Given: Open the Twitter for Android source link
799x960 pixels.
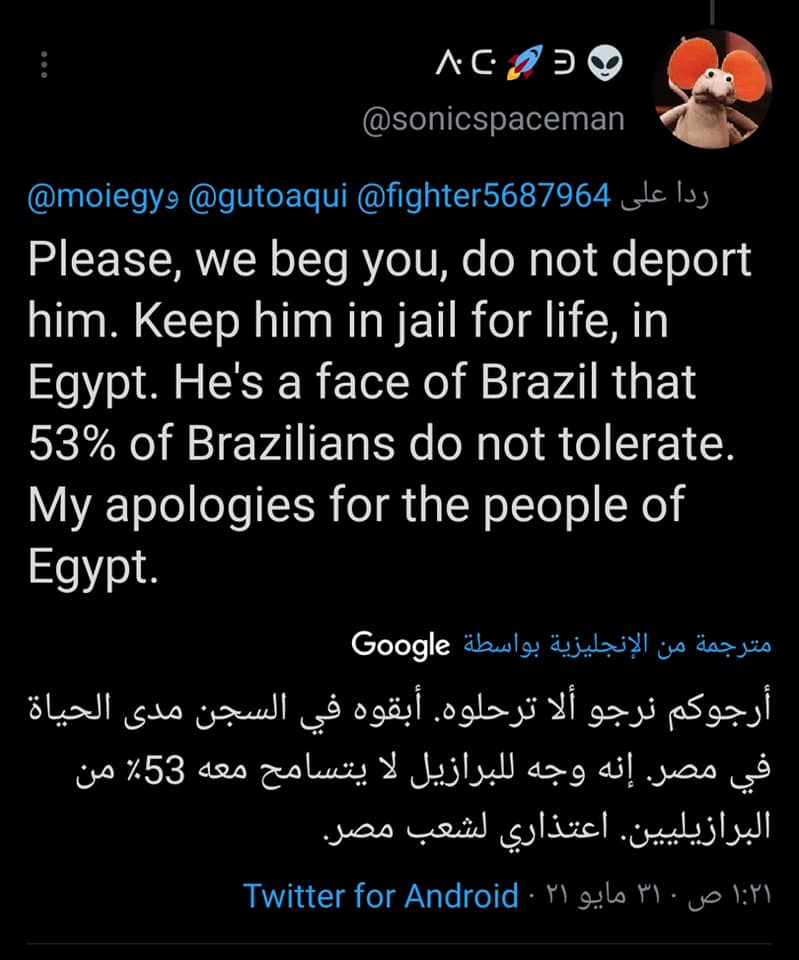Looking at the screenshot, I should click(381, 895).
